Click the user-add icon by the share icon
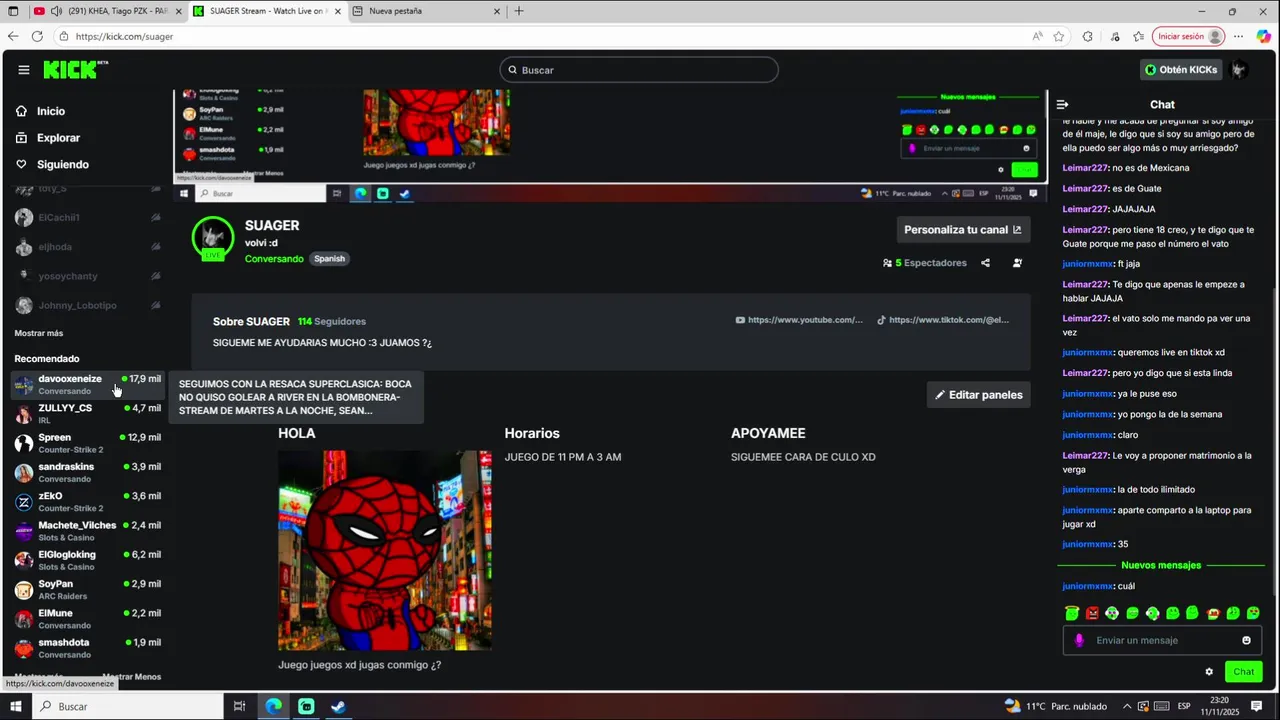Screen dimensions: 1280x720 pos(1017,263)
